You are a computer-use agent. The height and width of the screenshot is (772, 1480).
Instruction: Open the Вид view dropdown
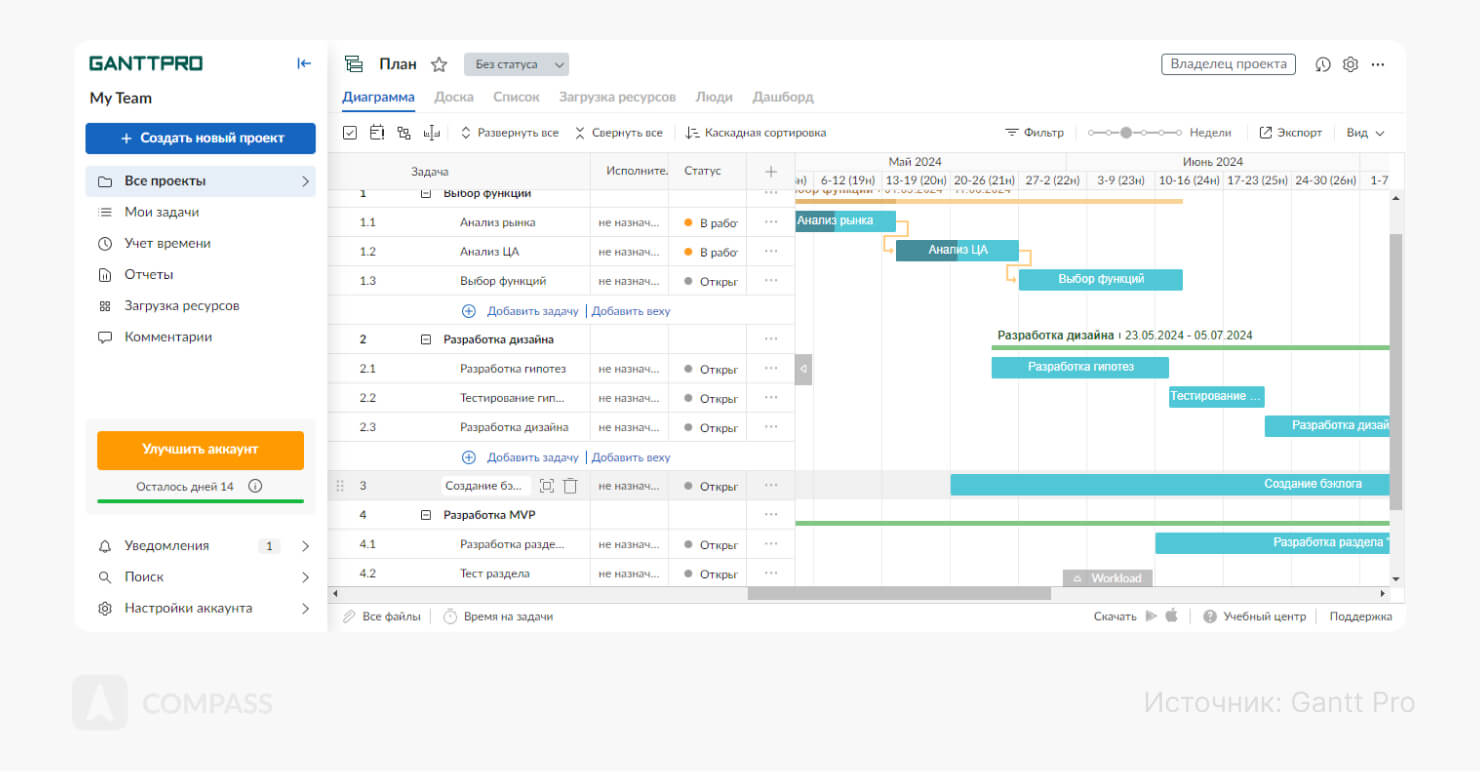pos(1365,133)
